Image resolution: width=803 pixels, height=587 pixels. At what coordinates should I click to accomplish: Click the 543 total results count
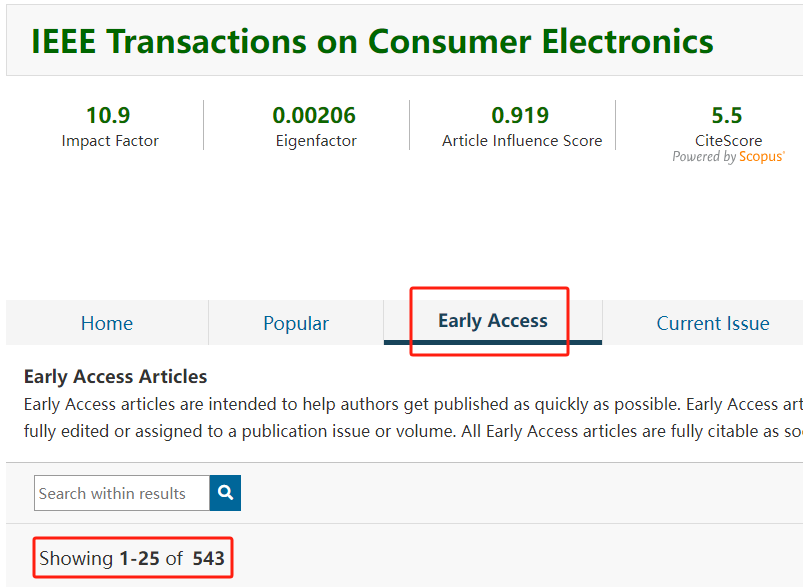tap(208, 558)
